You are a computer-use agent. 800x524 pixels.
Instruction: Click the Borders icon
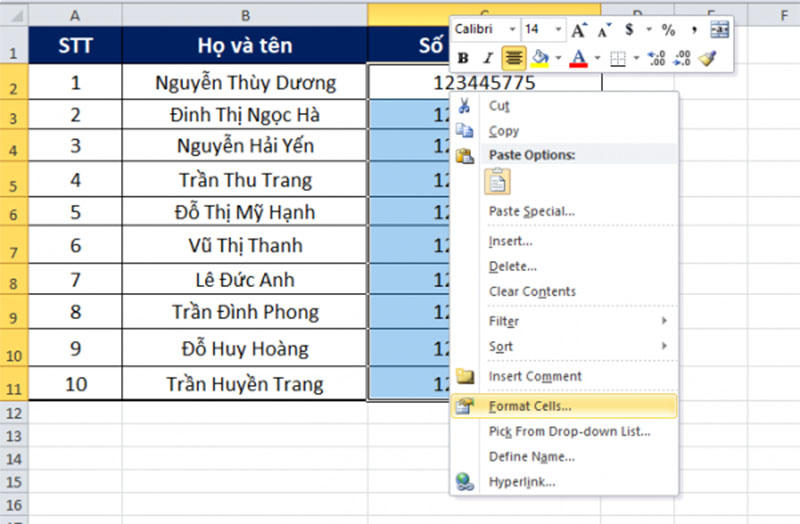point(618,58)
